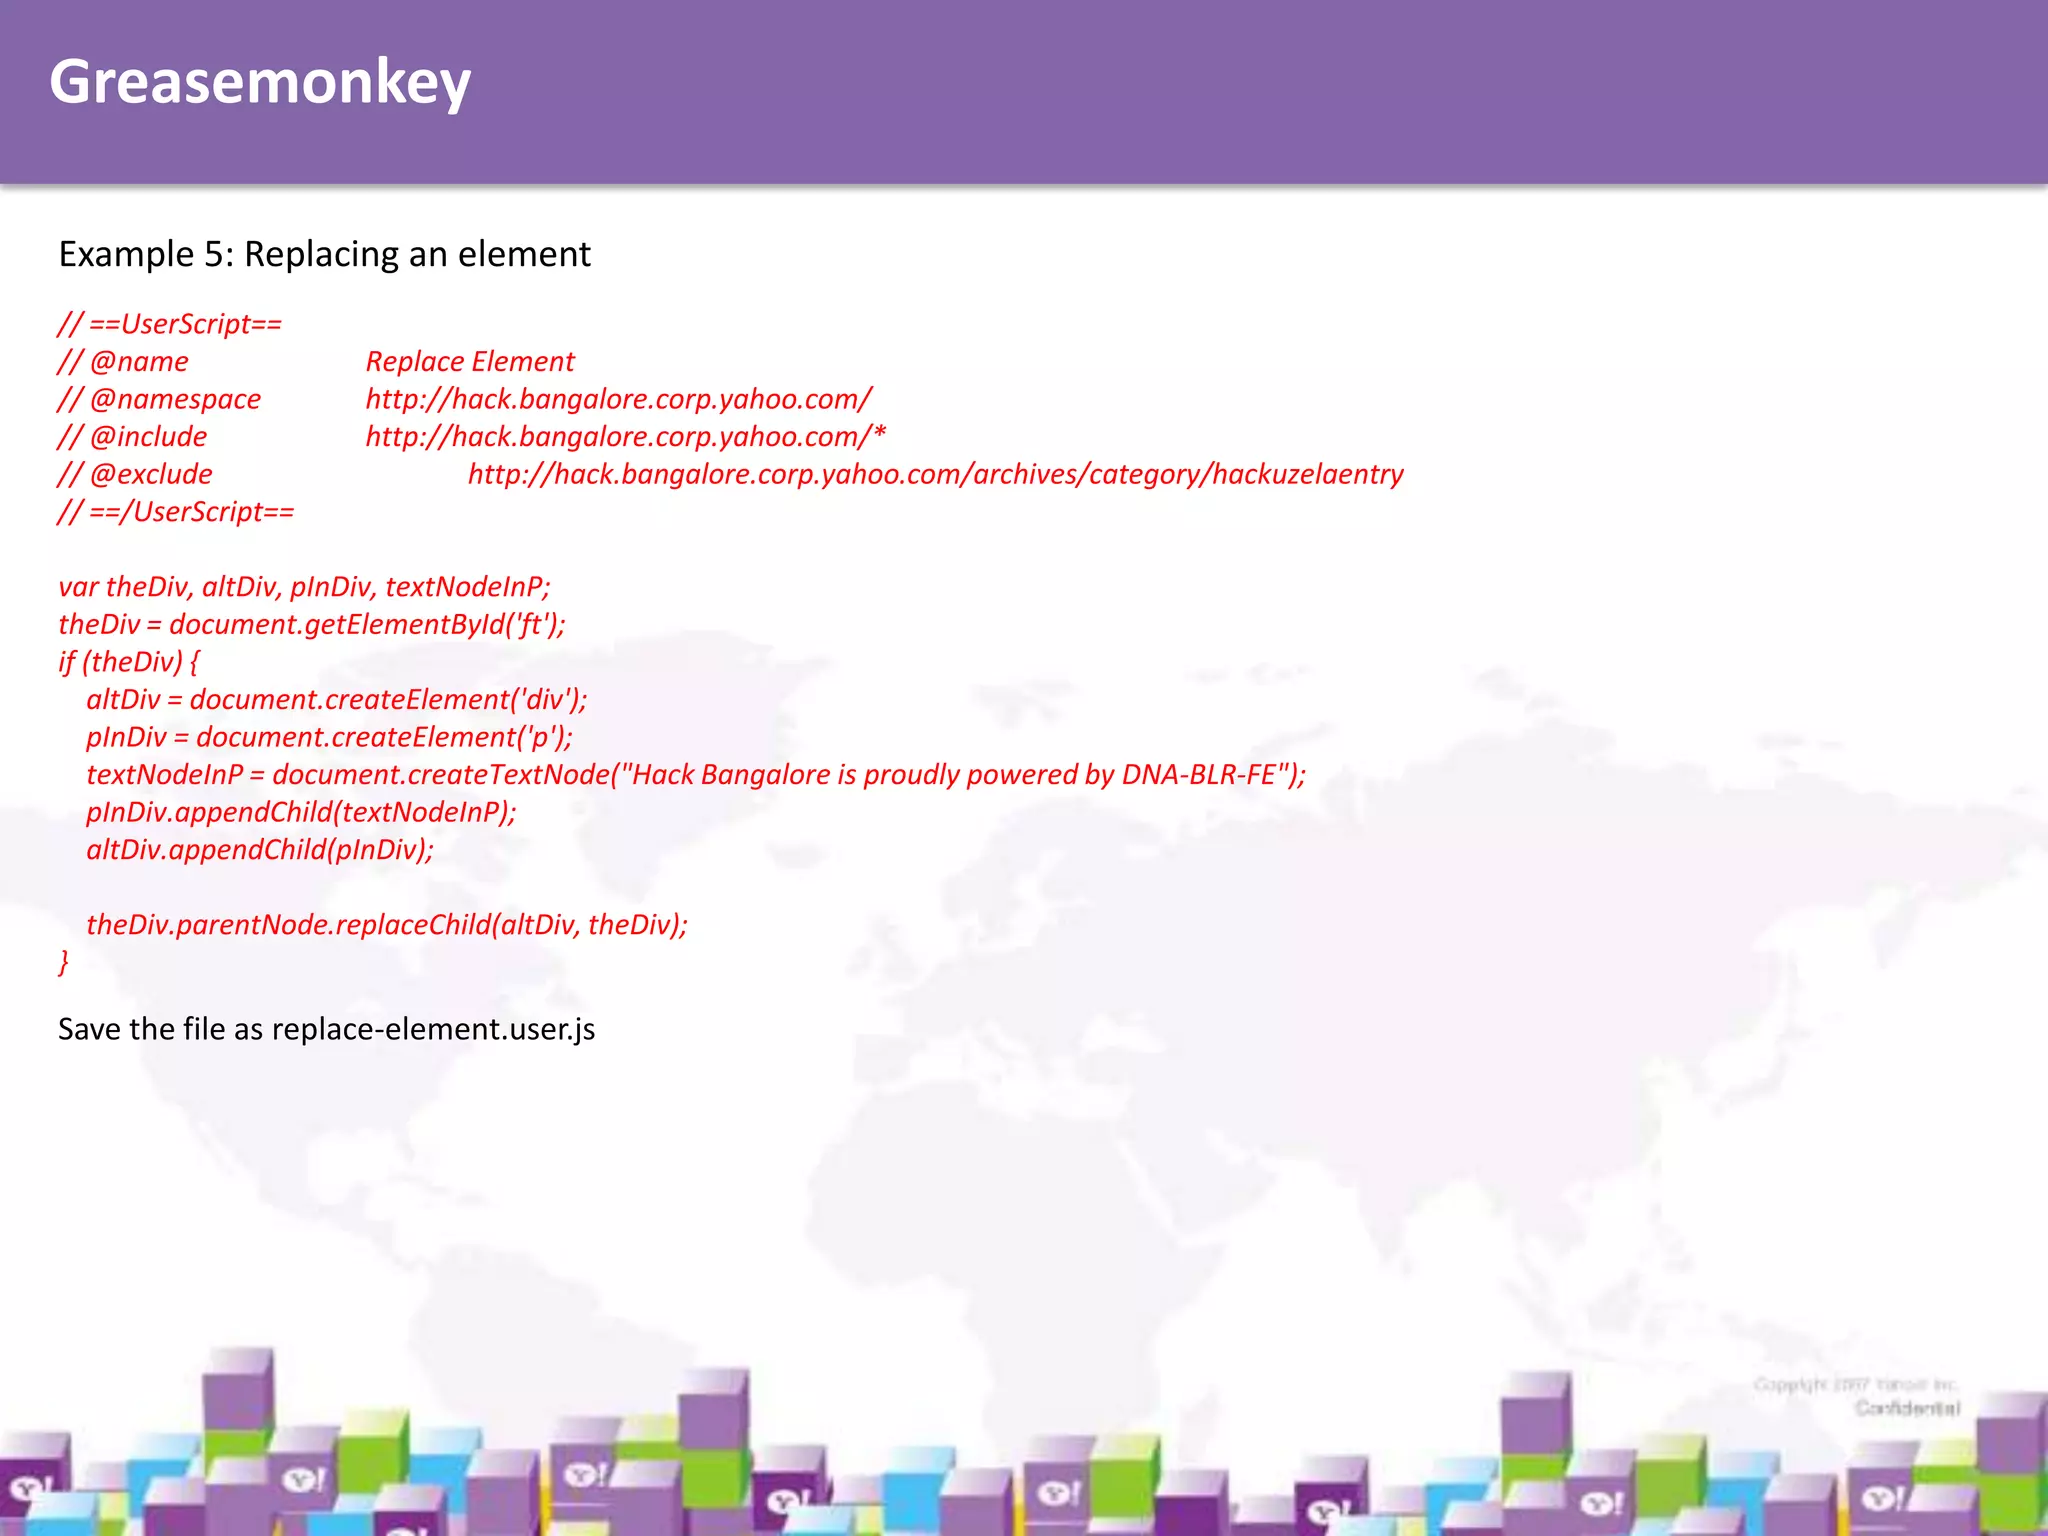Click the '// @namespace' metadata key
Viewport: 2048px width, 1536px height.
(159, 399)
